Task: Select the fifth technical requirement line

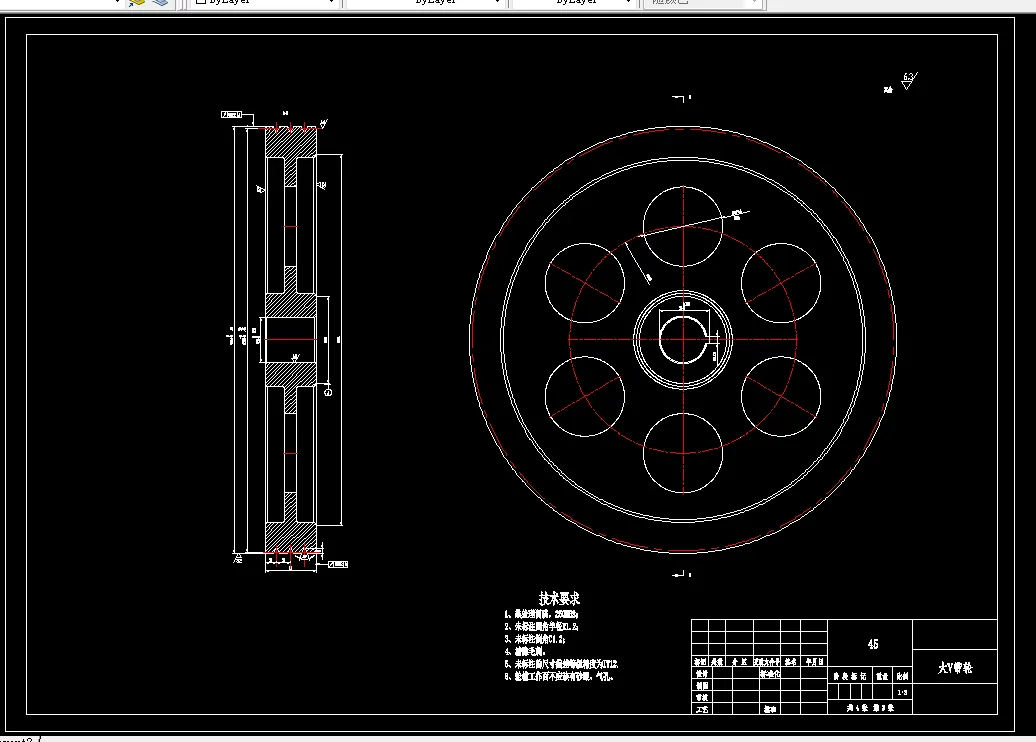Action: [561, 664]
